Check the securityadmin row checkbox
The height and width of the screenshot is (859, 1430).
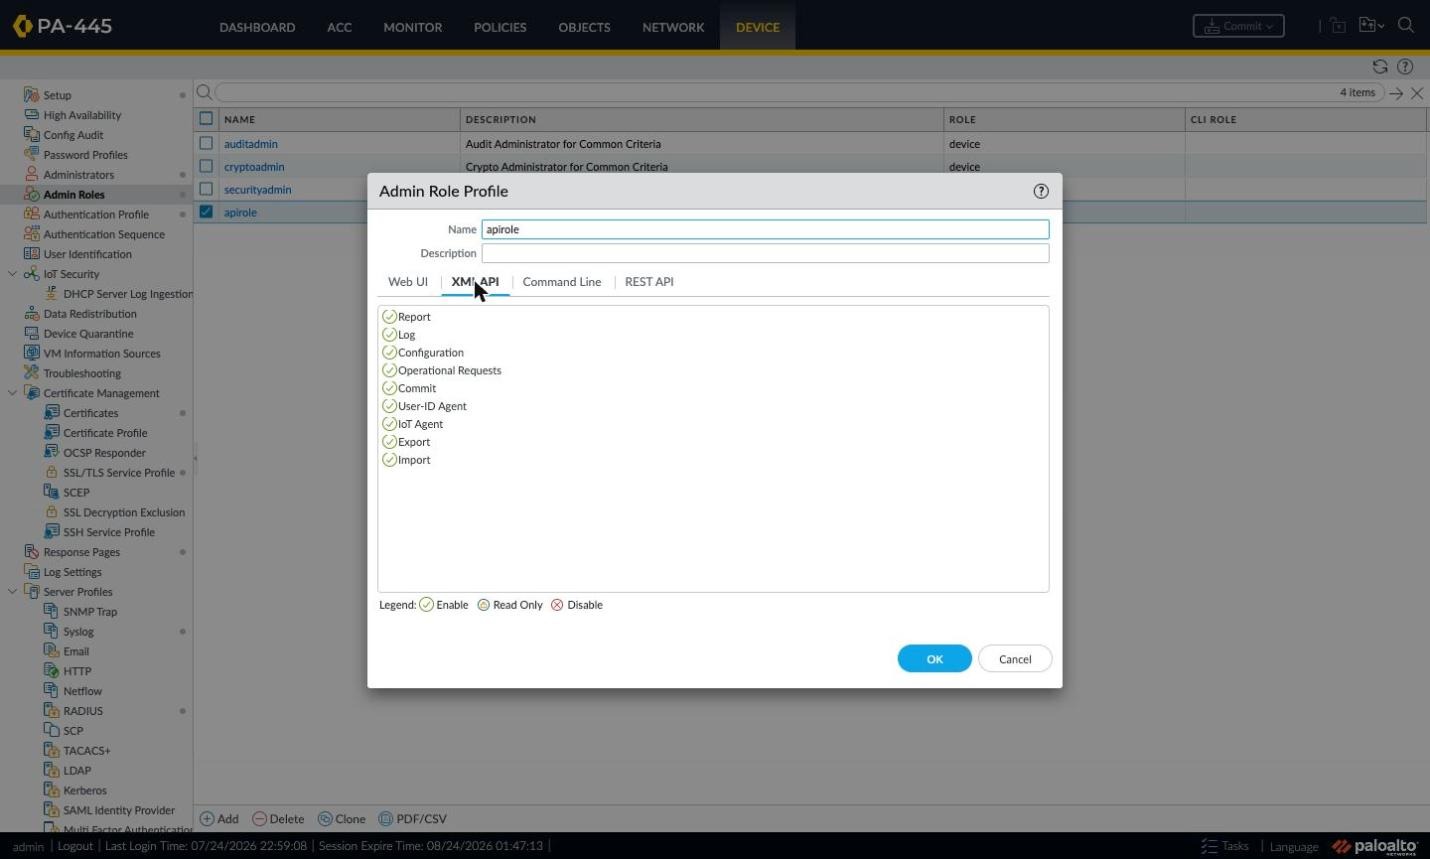(x=206, y=189)
